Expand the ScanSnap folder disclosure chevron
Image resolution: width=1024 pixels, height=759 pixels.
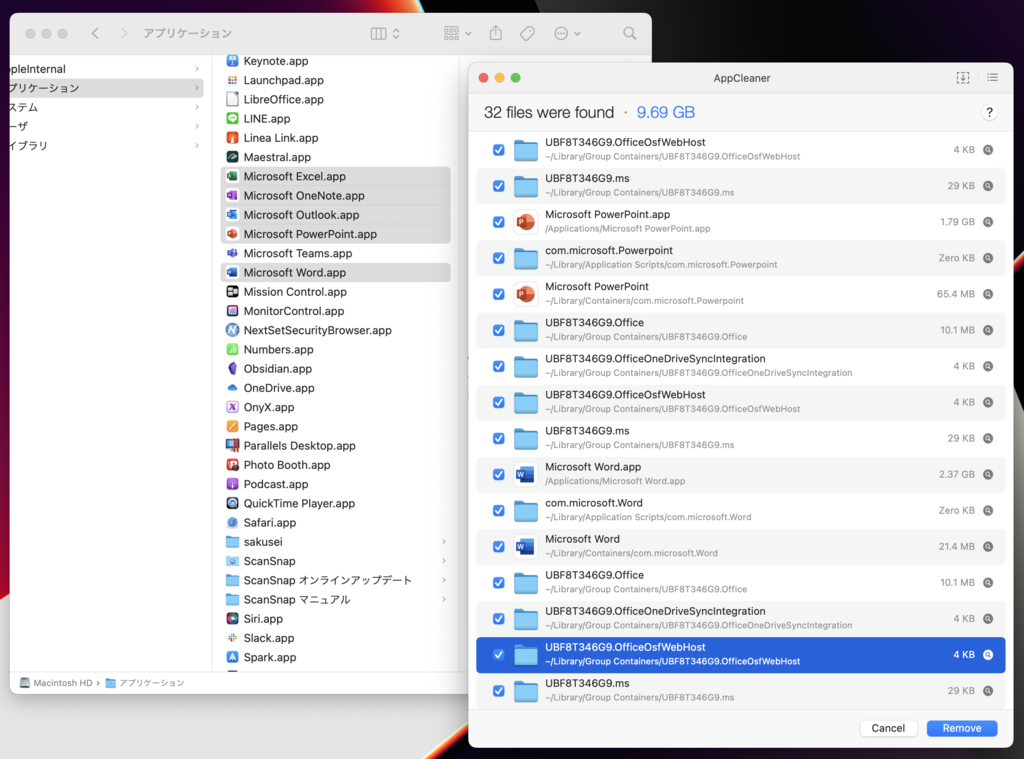(x=445, y=561)
